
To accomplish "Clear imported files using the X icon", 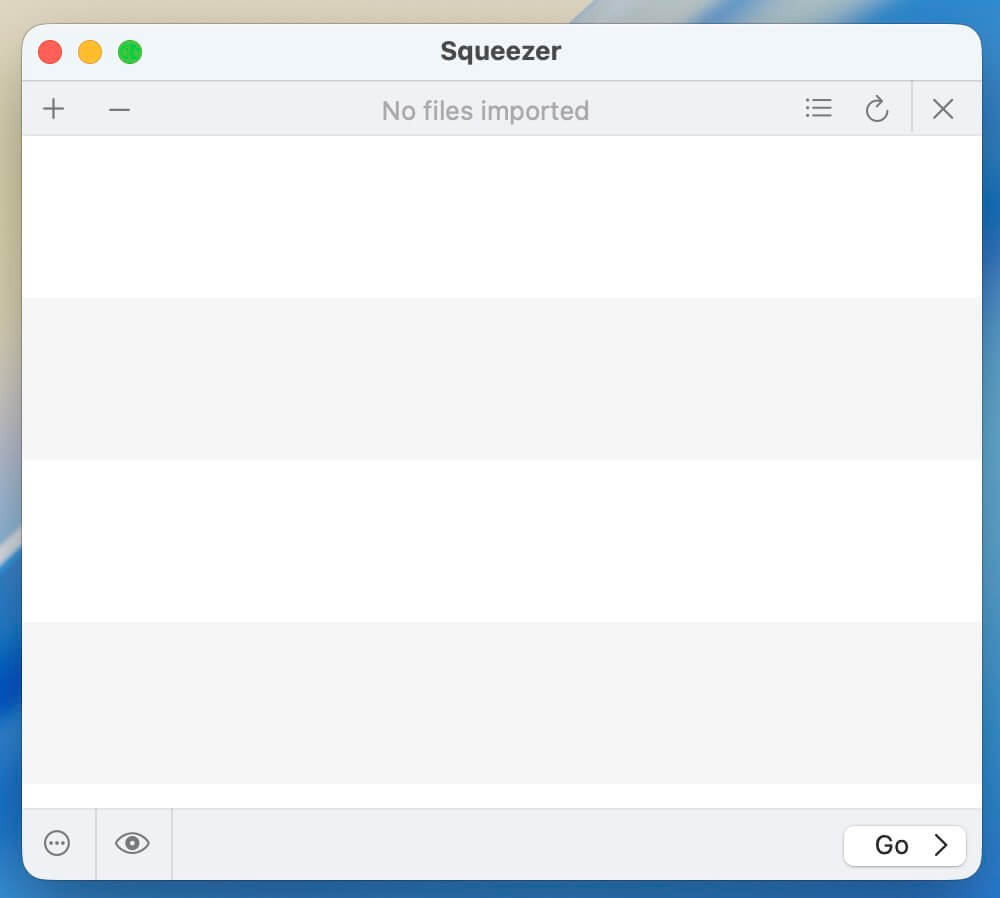I will click(942, 109).
